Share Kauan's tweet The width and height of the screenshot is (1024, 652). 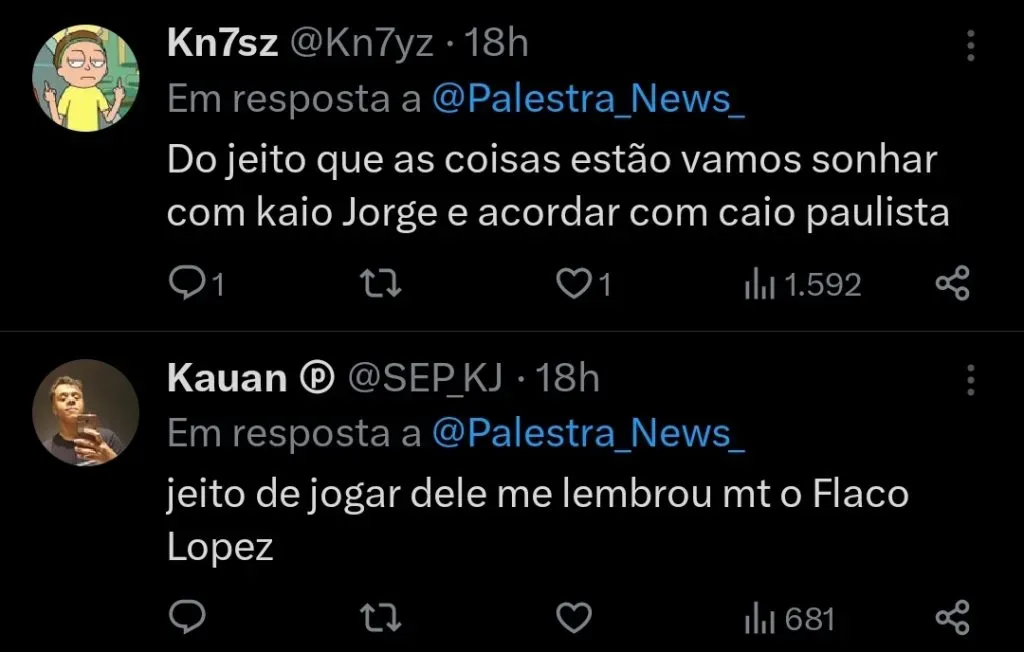click(952, 619)
